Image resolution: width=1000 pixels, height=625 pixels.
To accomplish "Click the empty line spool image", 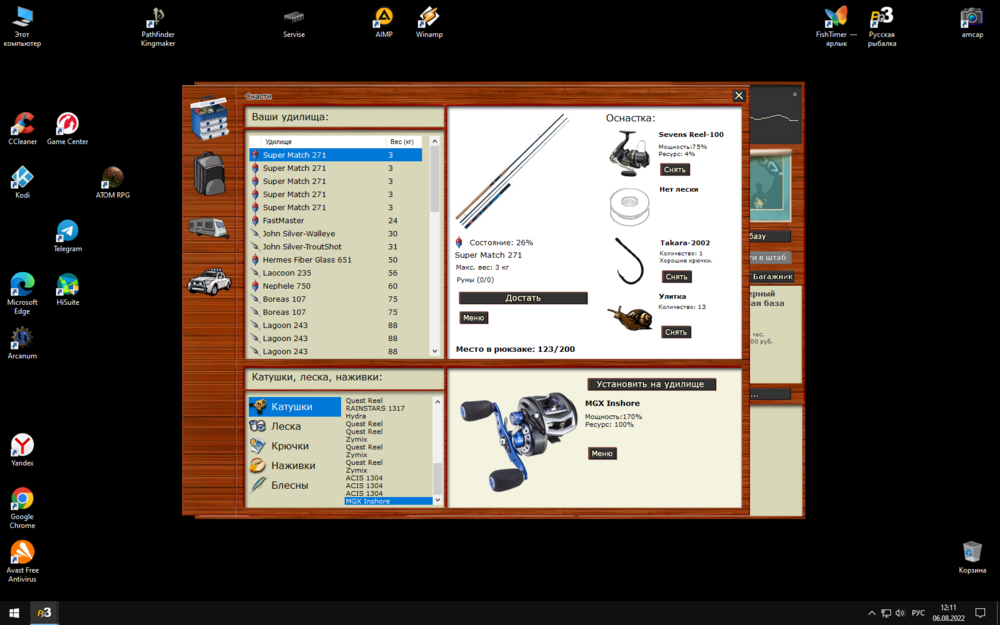I will [630, 207].
